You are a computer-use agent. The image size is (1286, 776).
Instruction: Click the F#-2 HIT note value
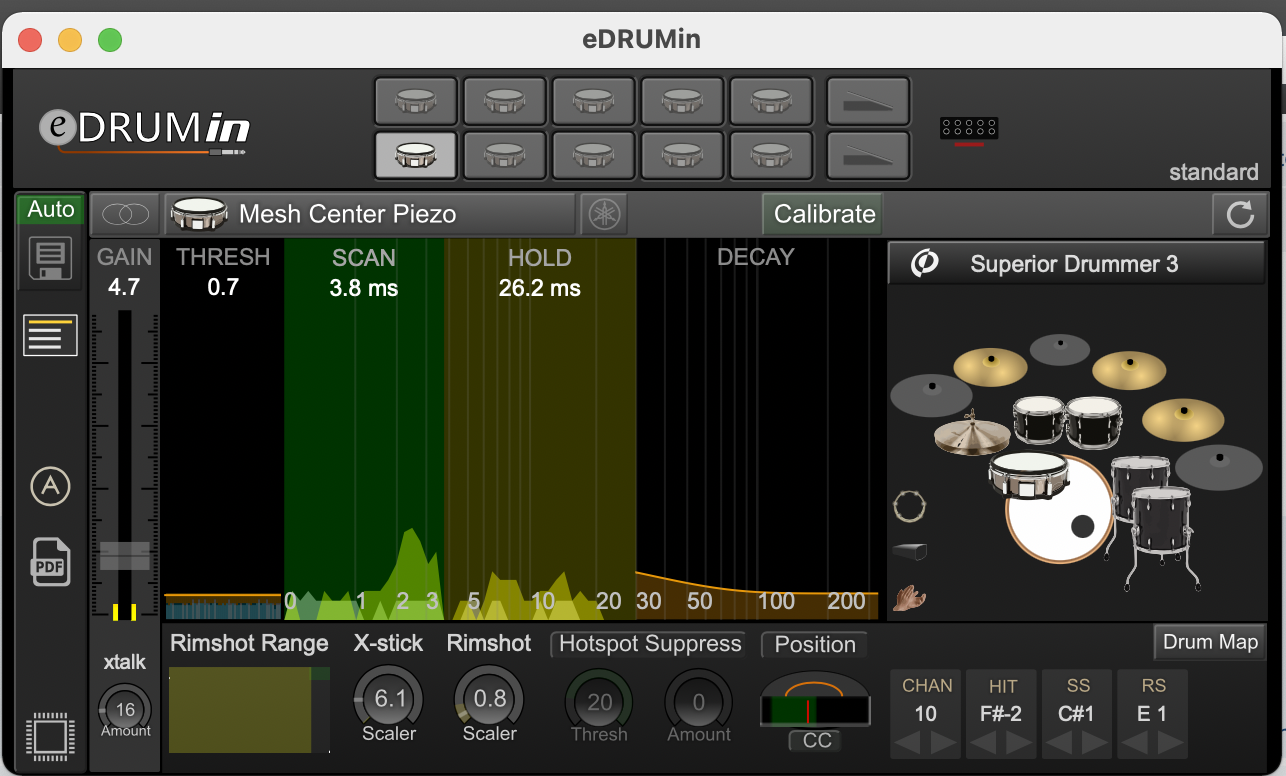1003,714
